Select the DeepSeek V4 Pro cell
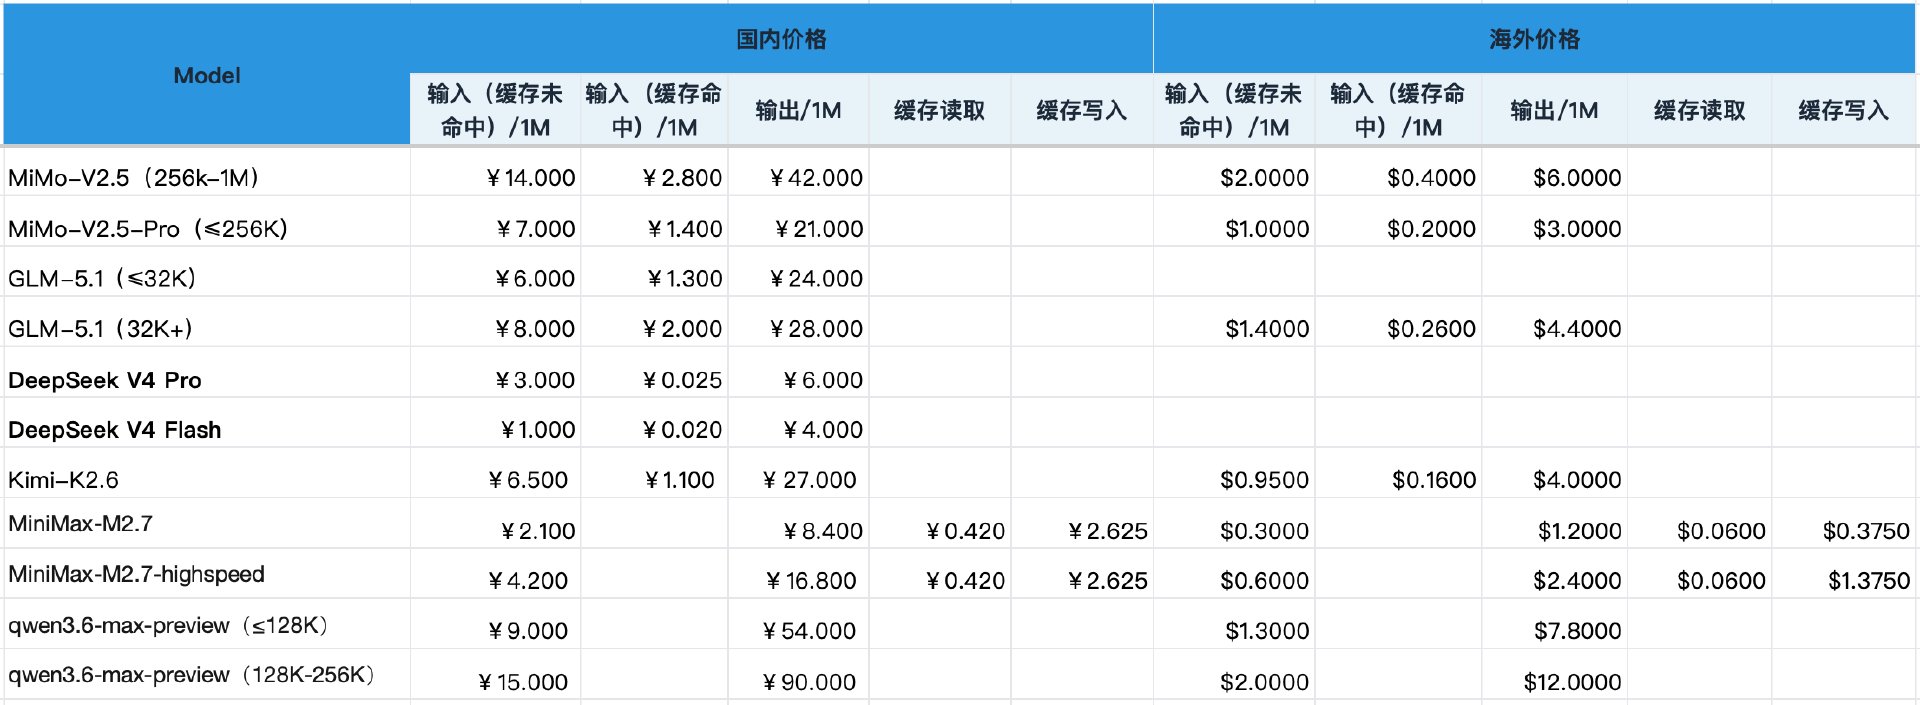The height and width of the screenshot is (705, 1920). pos(105,380)
